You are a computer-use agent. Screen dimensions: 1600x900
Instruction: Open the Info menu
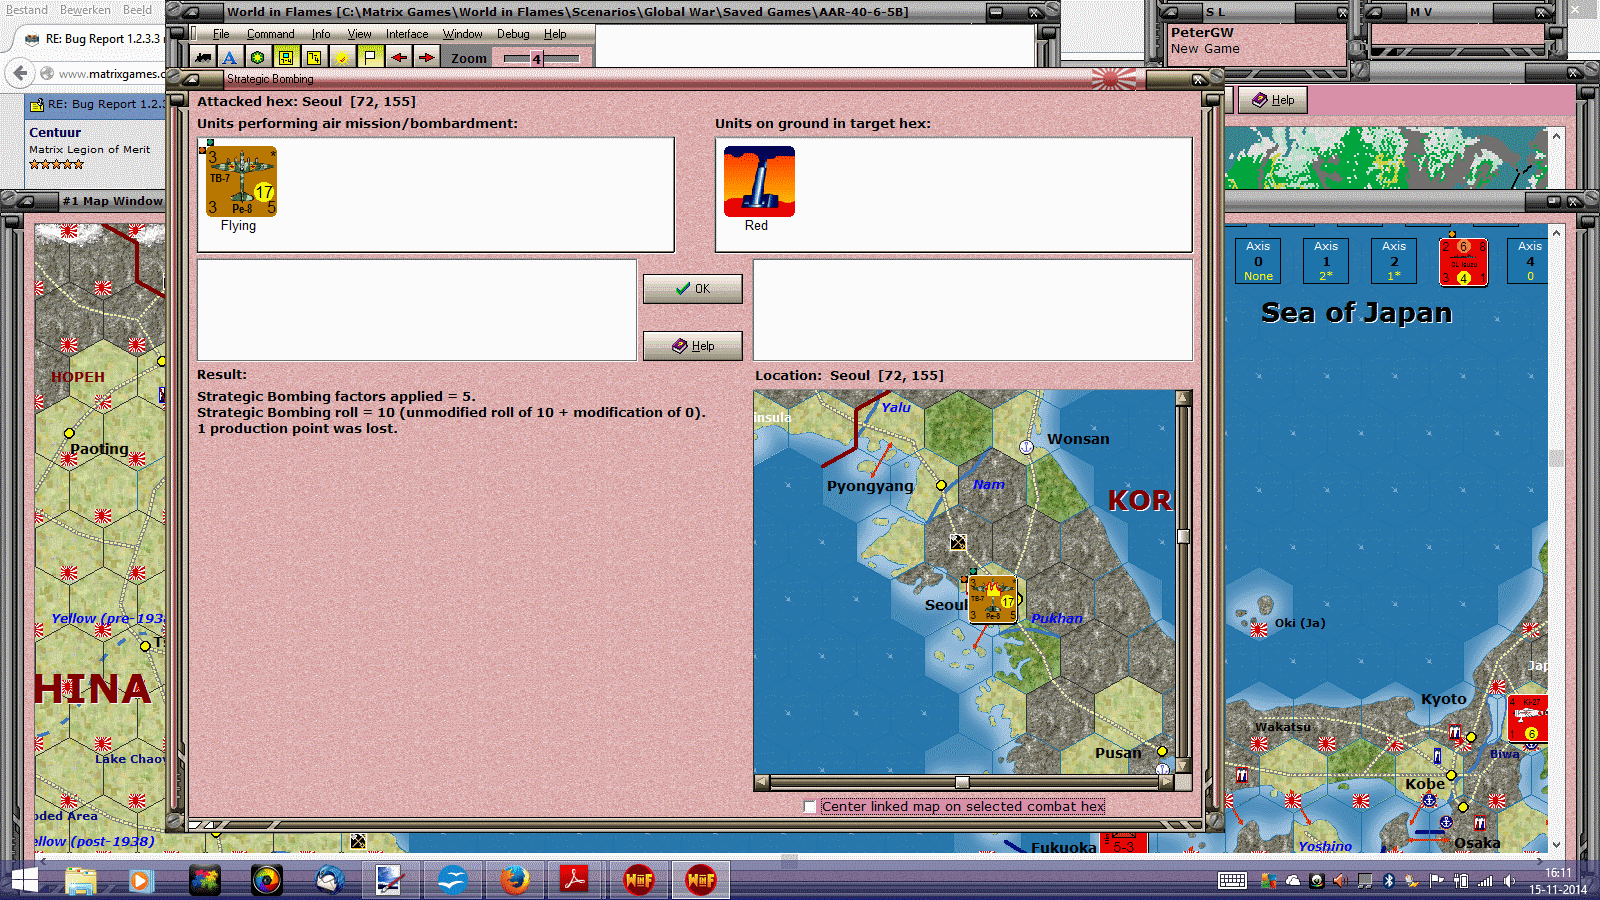point(321,34)
